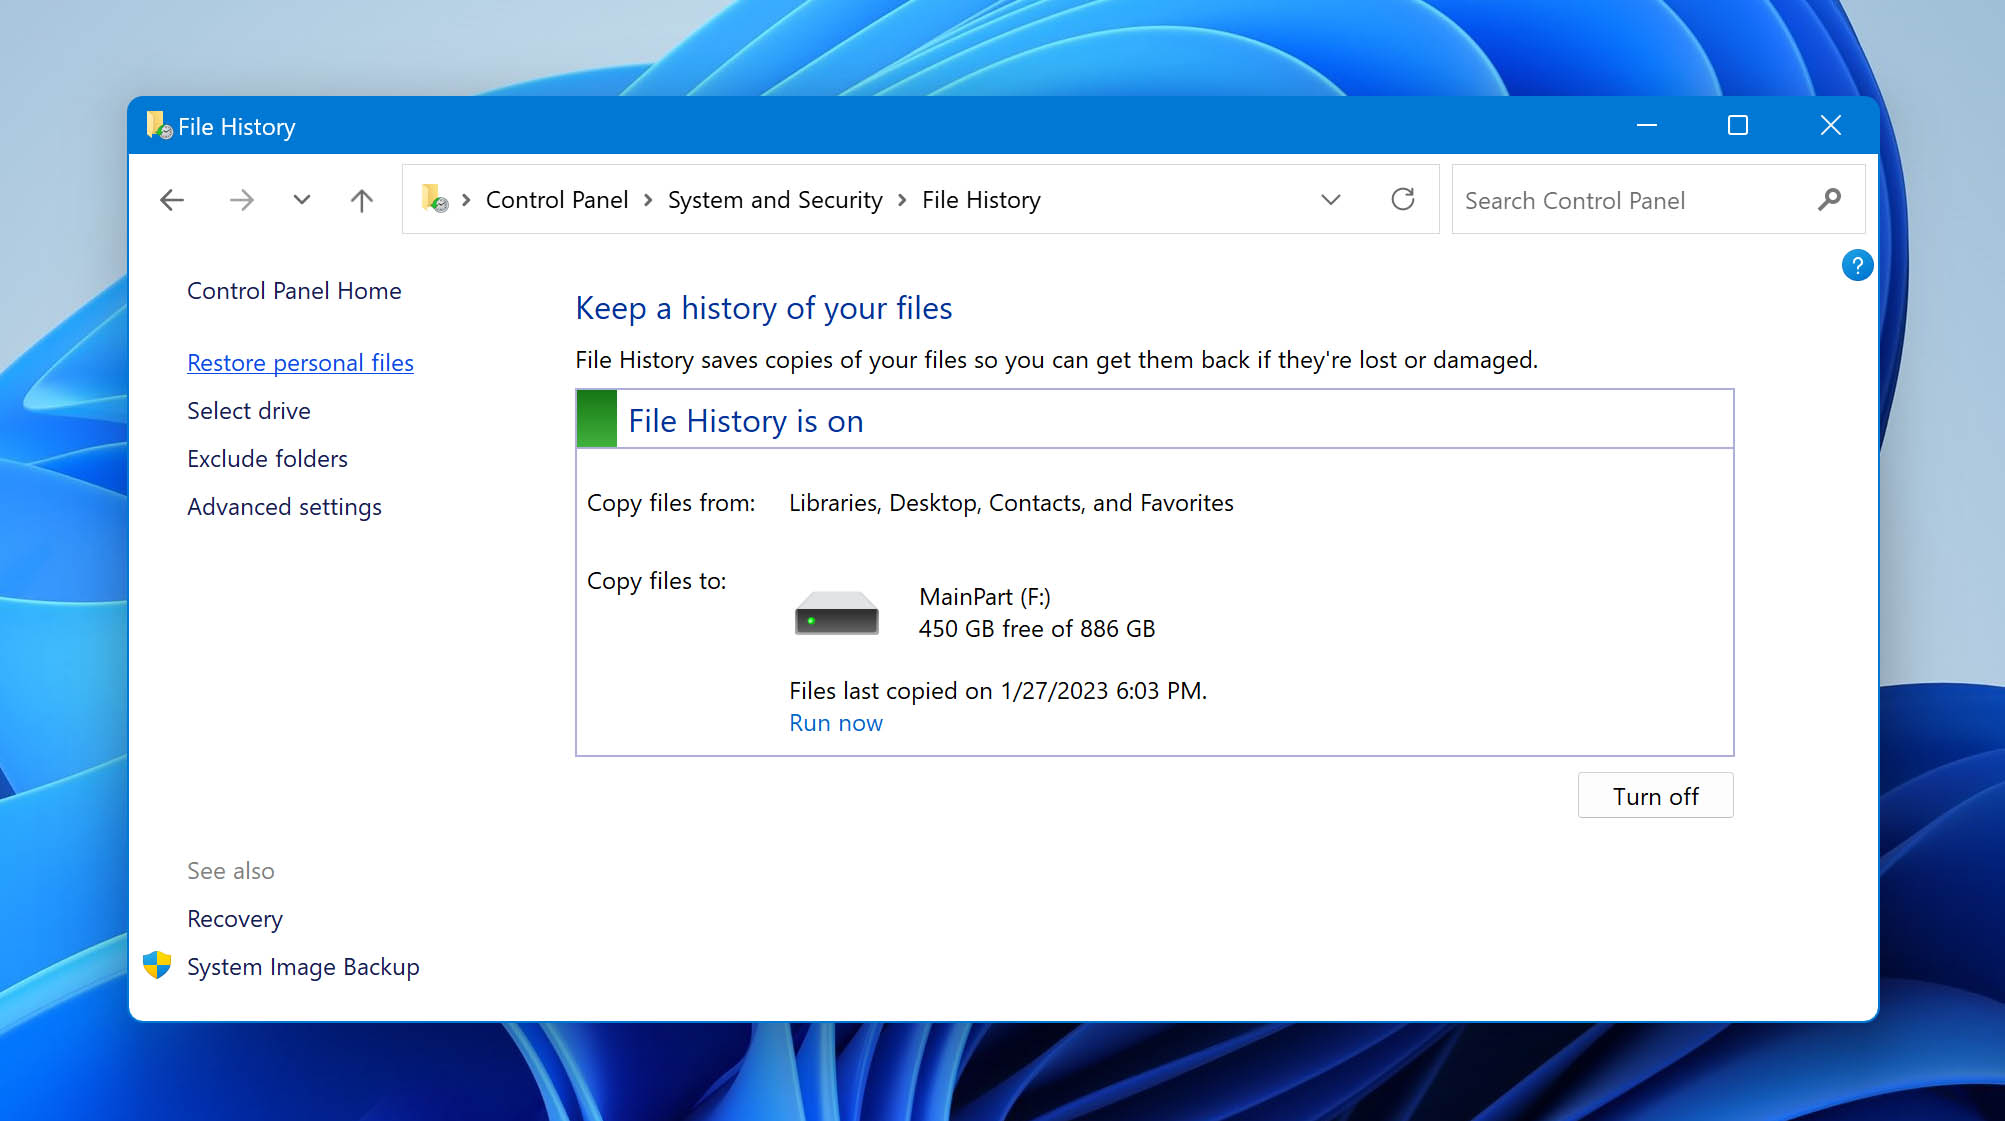Open the Advanced settings panel
Image resolution: width=2005 pixels, height=1121 pixels.
tap(285, 505)
